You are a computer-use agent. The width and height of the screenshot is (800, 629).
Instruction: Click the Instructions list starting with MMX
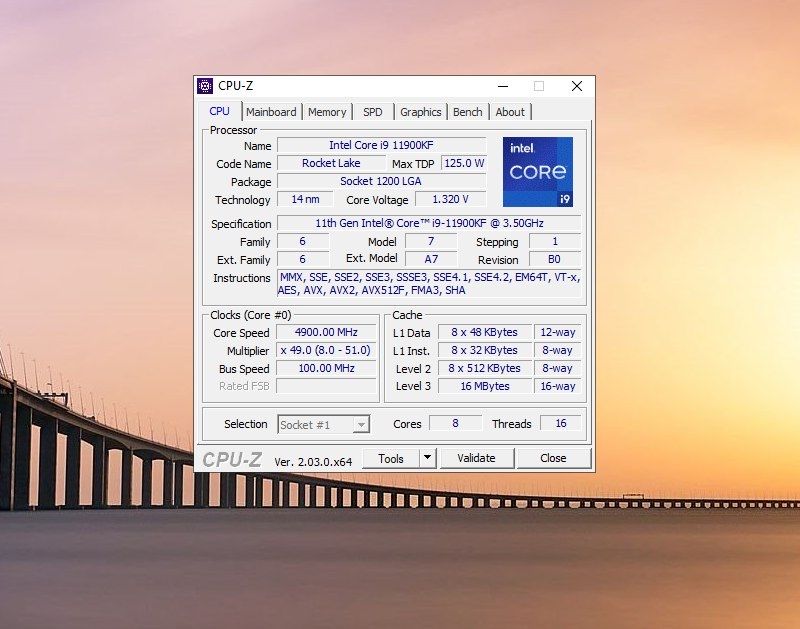pos(429,284)
